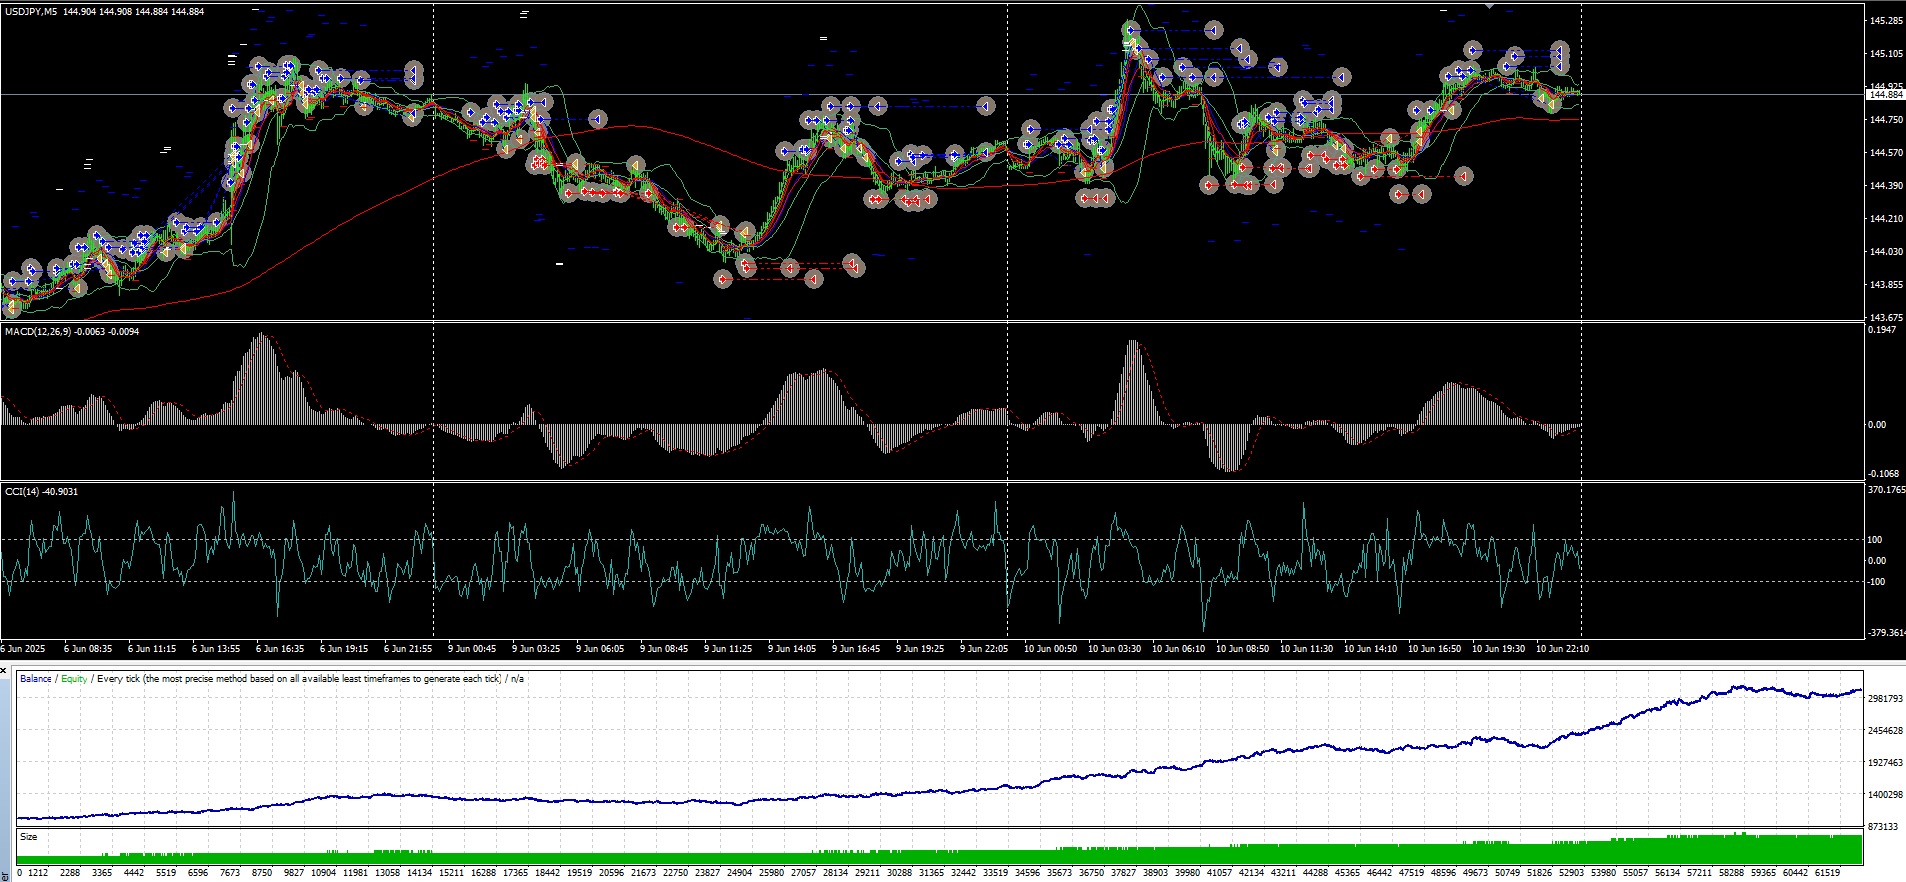Click the time axis label 6 Jun 16:35
The width and height of the screenshot is (1906, 882).
click(x=280, y=649)
